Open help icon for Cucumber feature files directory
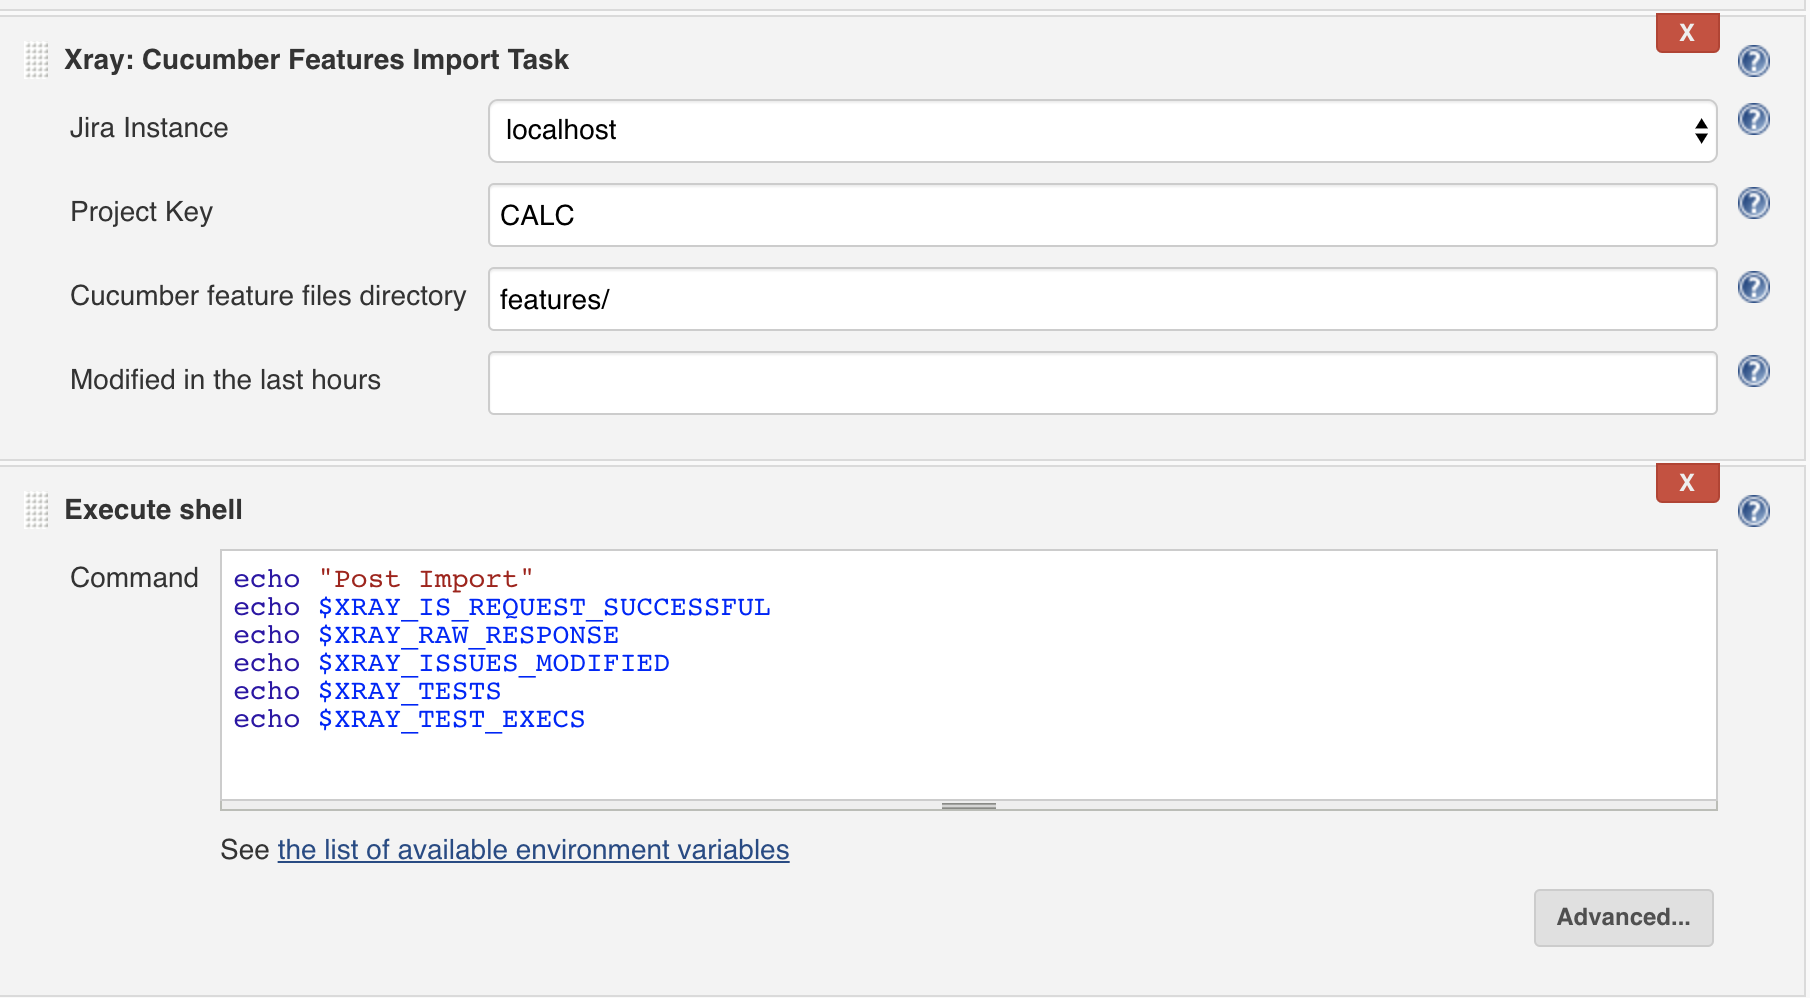 (1753, 287)
